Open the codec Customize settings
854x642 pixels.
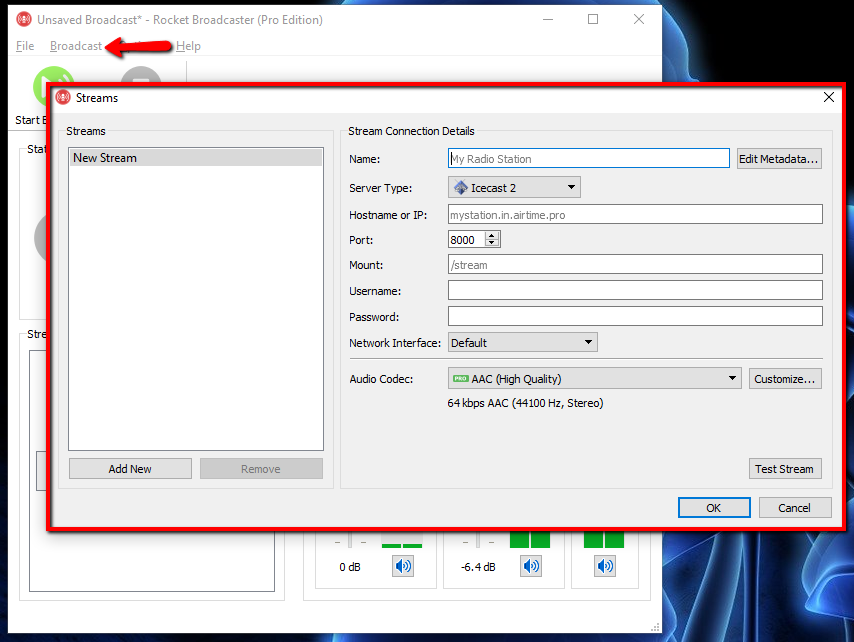[785, 379]
